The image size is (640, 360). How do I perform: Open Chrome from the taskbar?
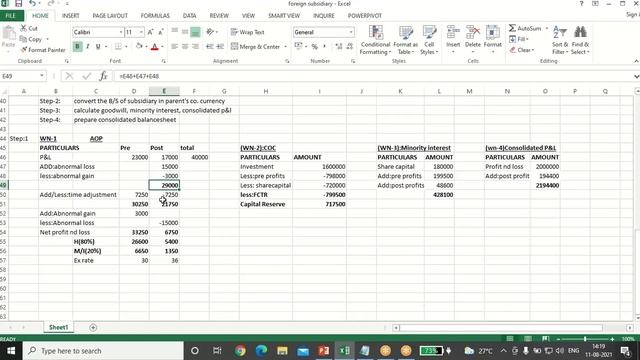(x=240, y=351)
